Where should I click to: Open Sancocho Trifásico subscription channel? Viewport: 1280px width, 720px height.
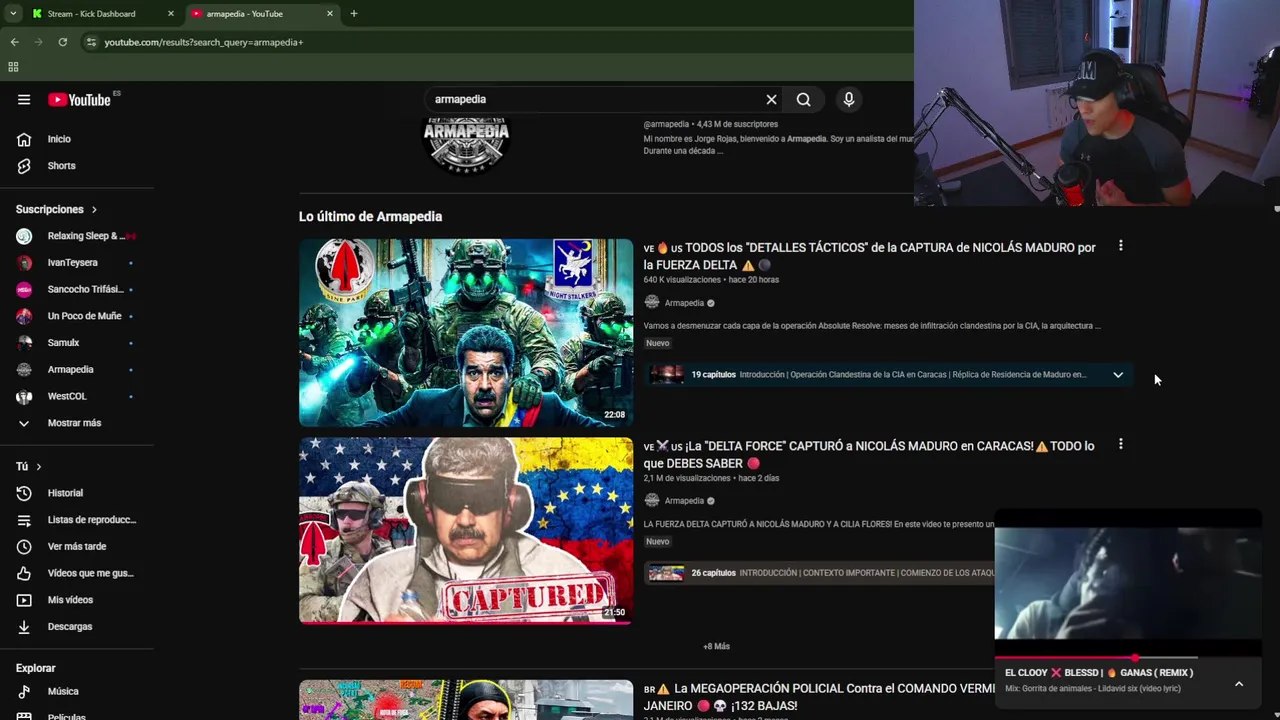tap(77, 289)
